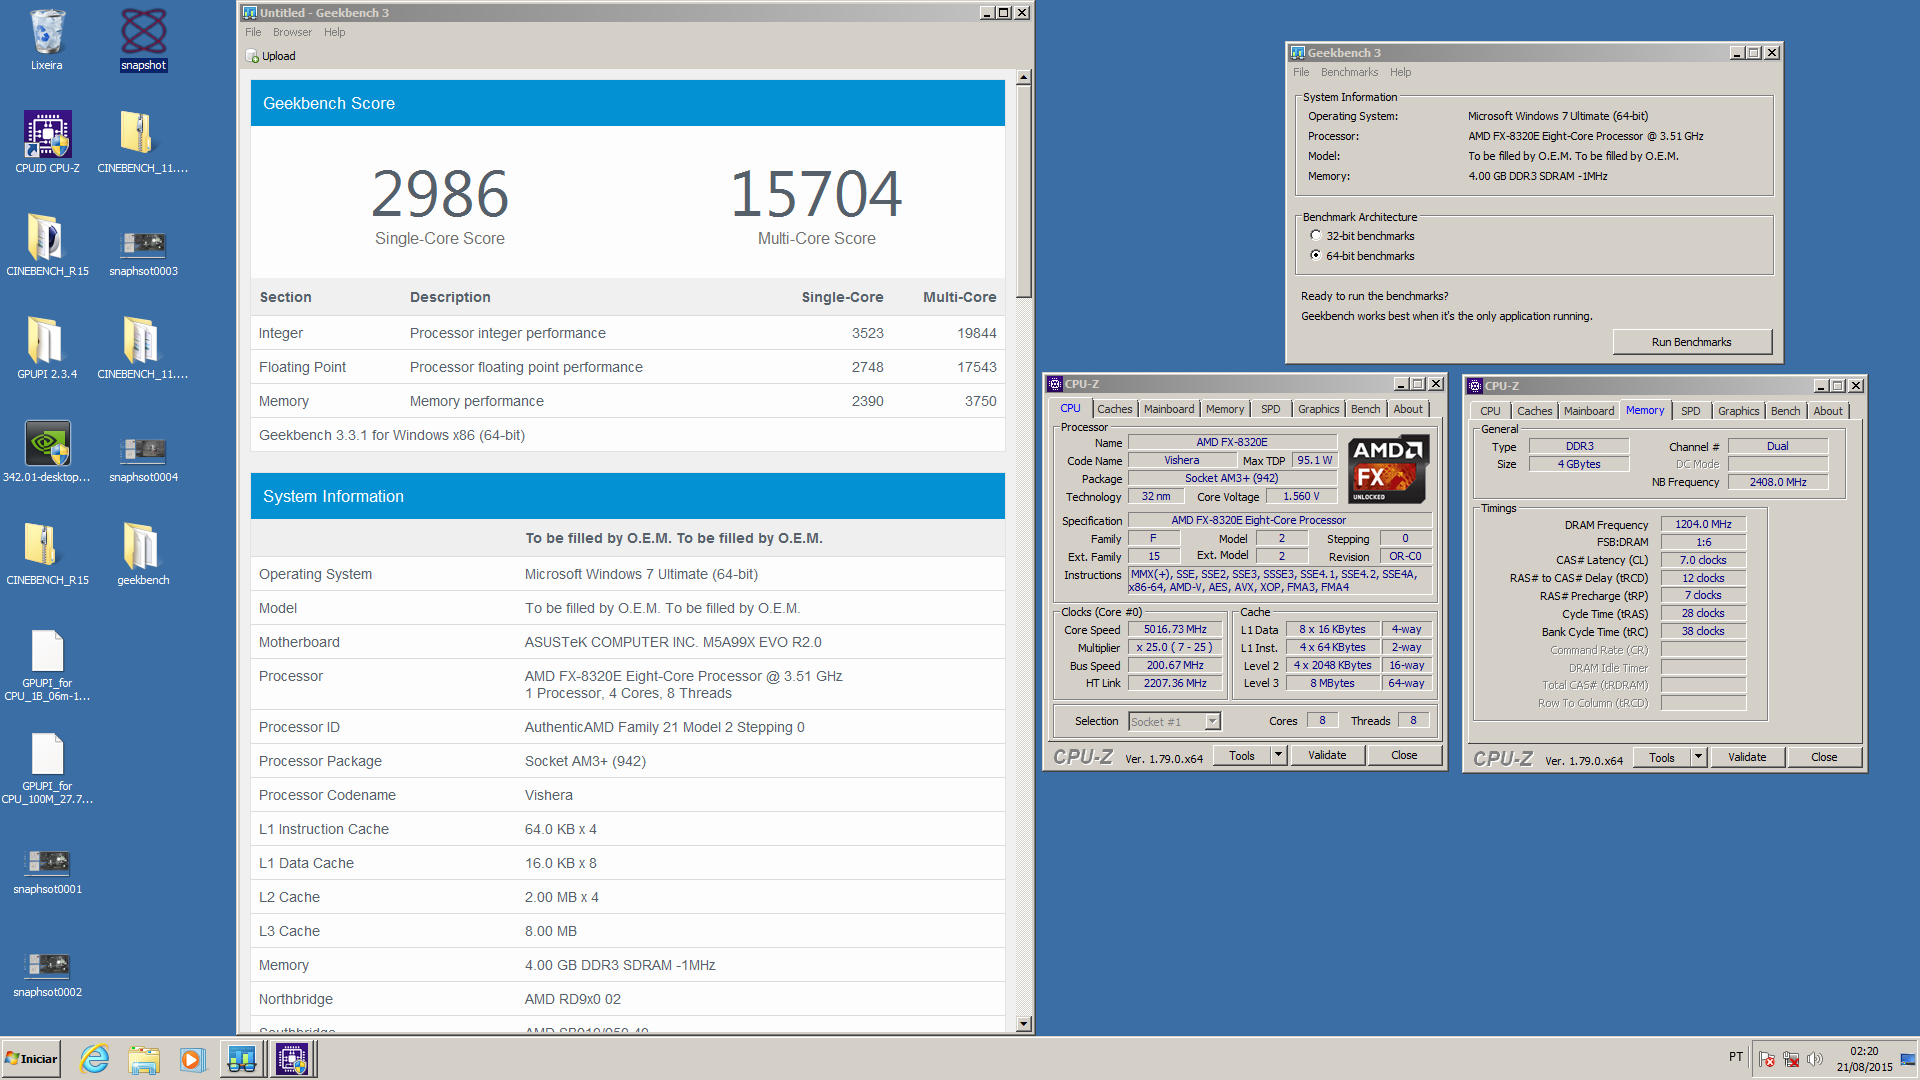
Task: Switch to Mainboard tab in left CPU-Z
Action: point(1169,409)
